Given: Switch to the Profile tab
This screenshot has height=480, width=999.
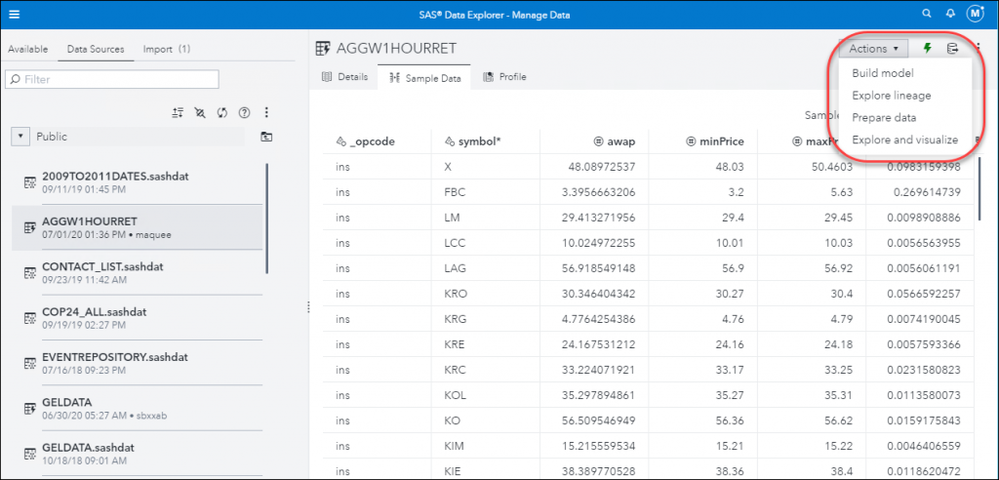Looking at the screenshot, I should pos(505,77).
